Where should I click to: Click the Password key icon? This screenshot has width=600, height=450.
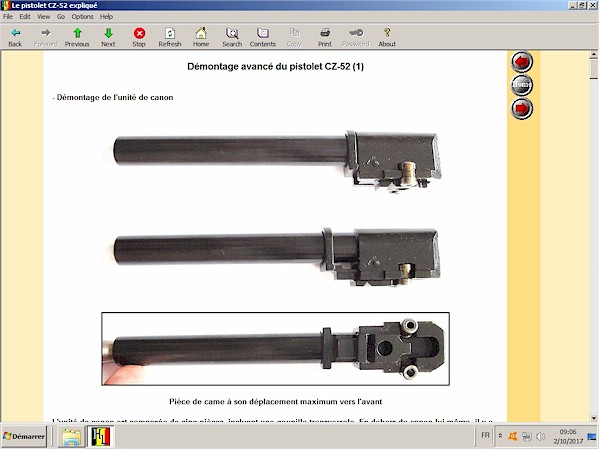356,33
